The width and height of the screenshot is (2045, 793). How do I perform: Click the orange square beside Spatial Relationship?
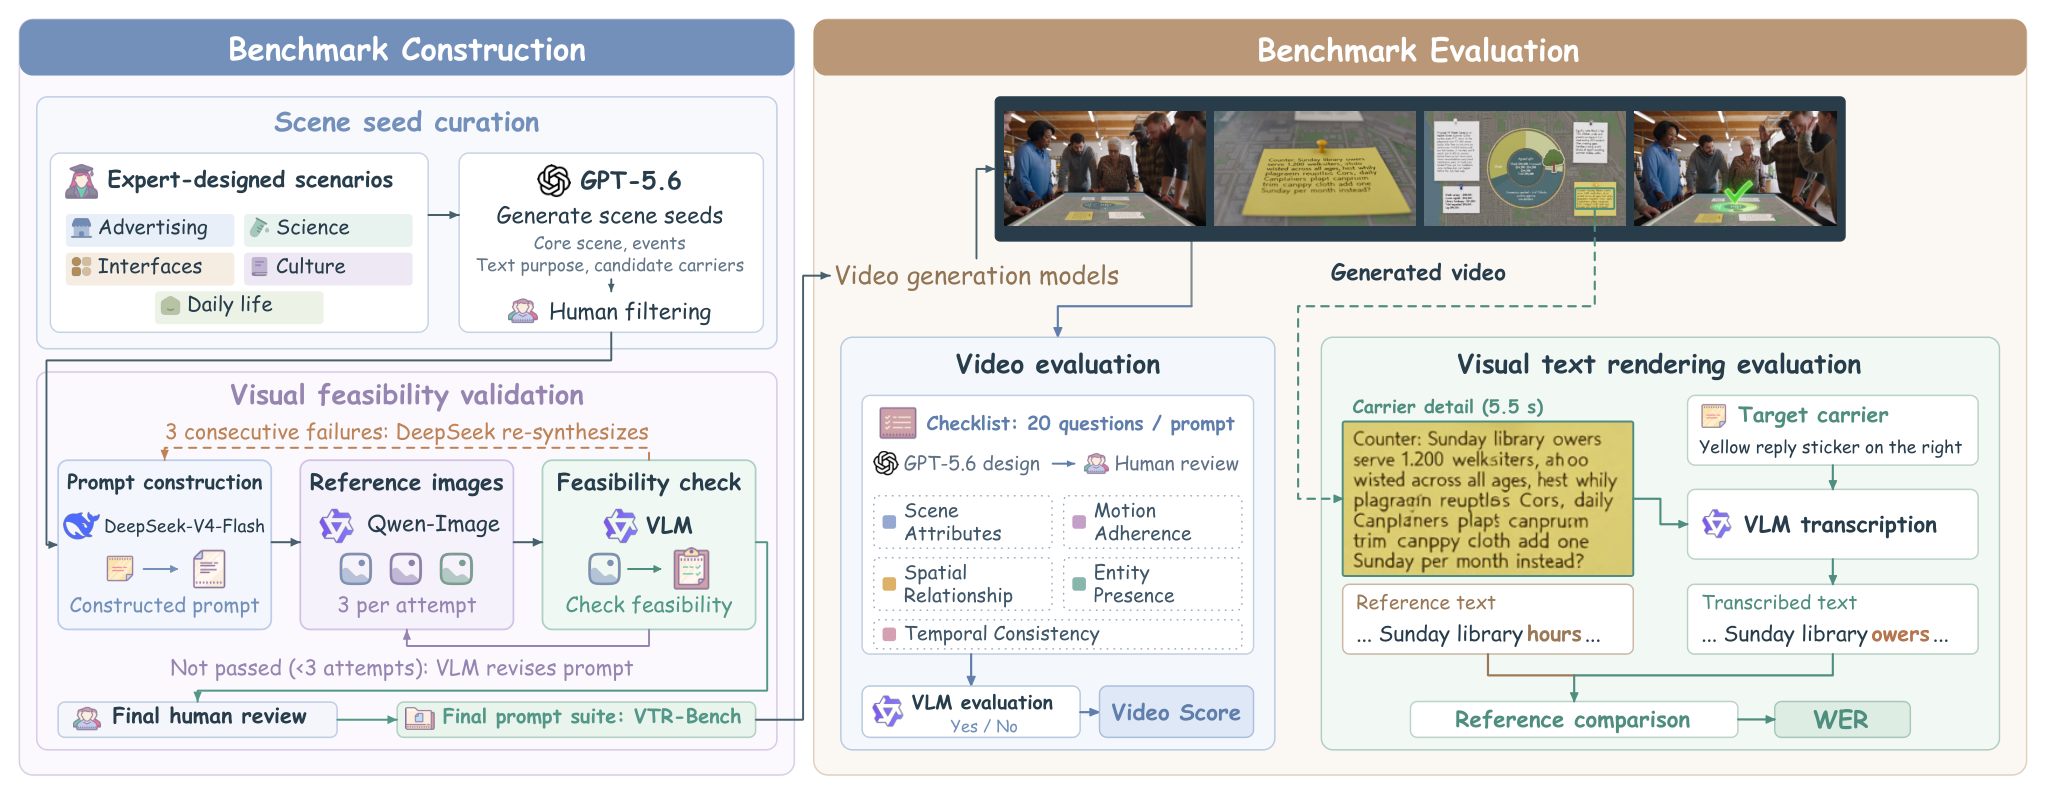pyautogui.click(x=889, y=584)
